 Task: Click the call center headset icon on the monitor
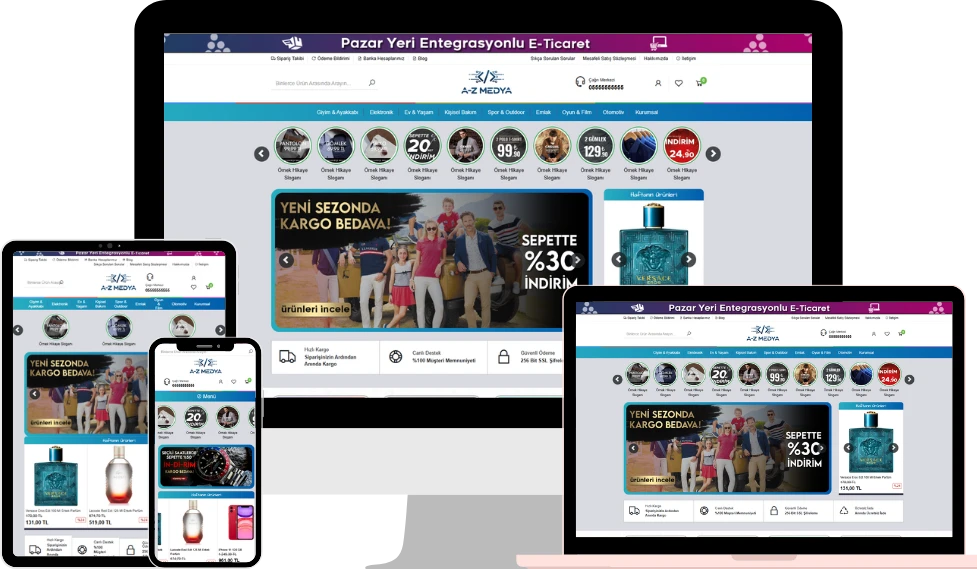[580, 82]
